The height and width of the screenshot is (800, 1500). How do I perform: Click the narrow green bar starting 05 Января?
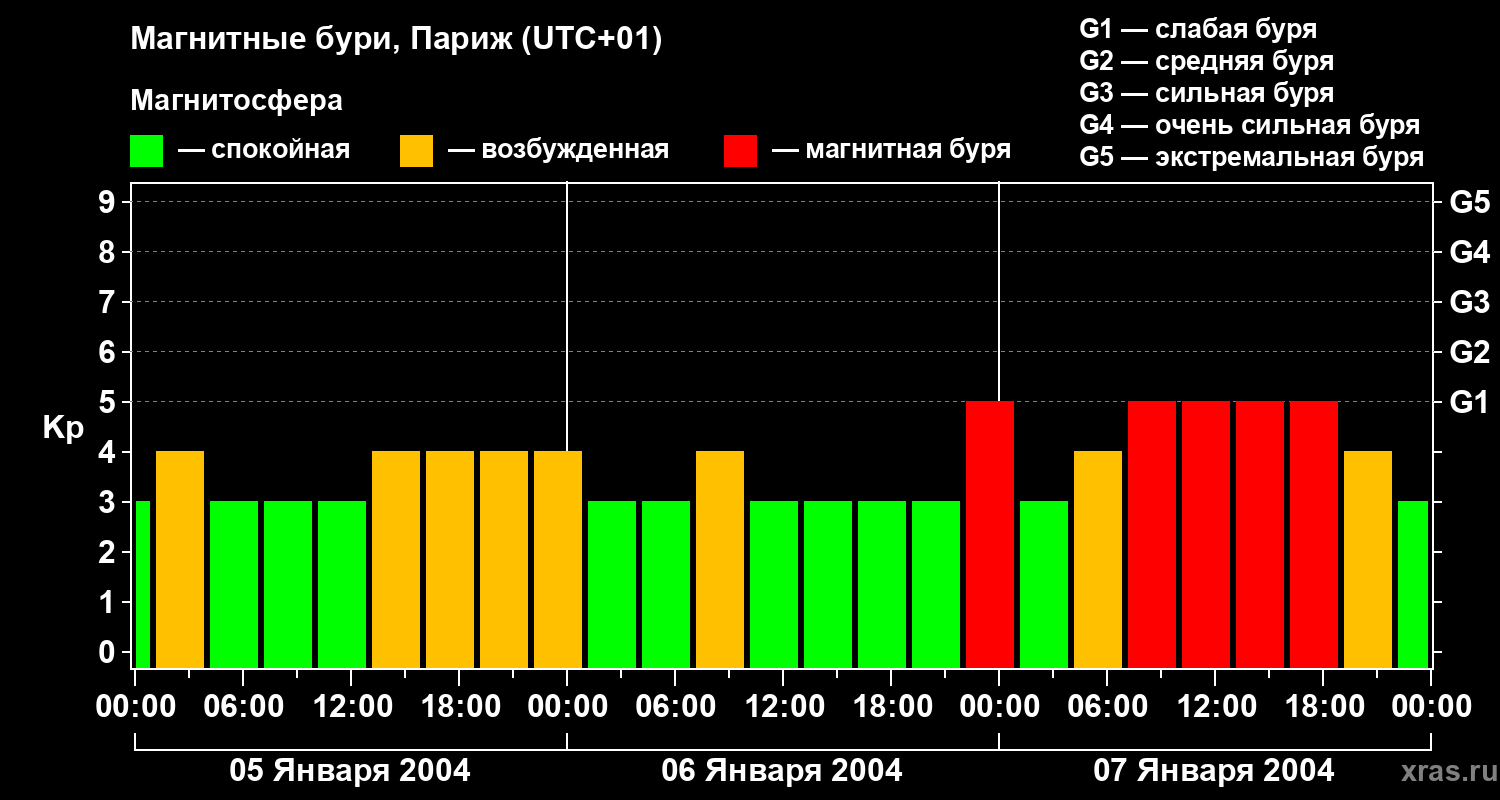[x=142, y=585]
